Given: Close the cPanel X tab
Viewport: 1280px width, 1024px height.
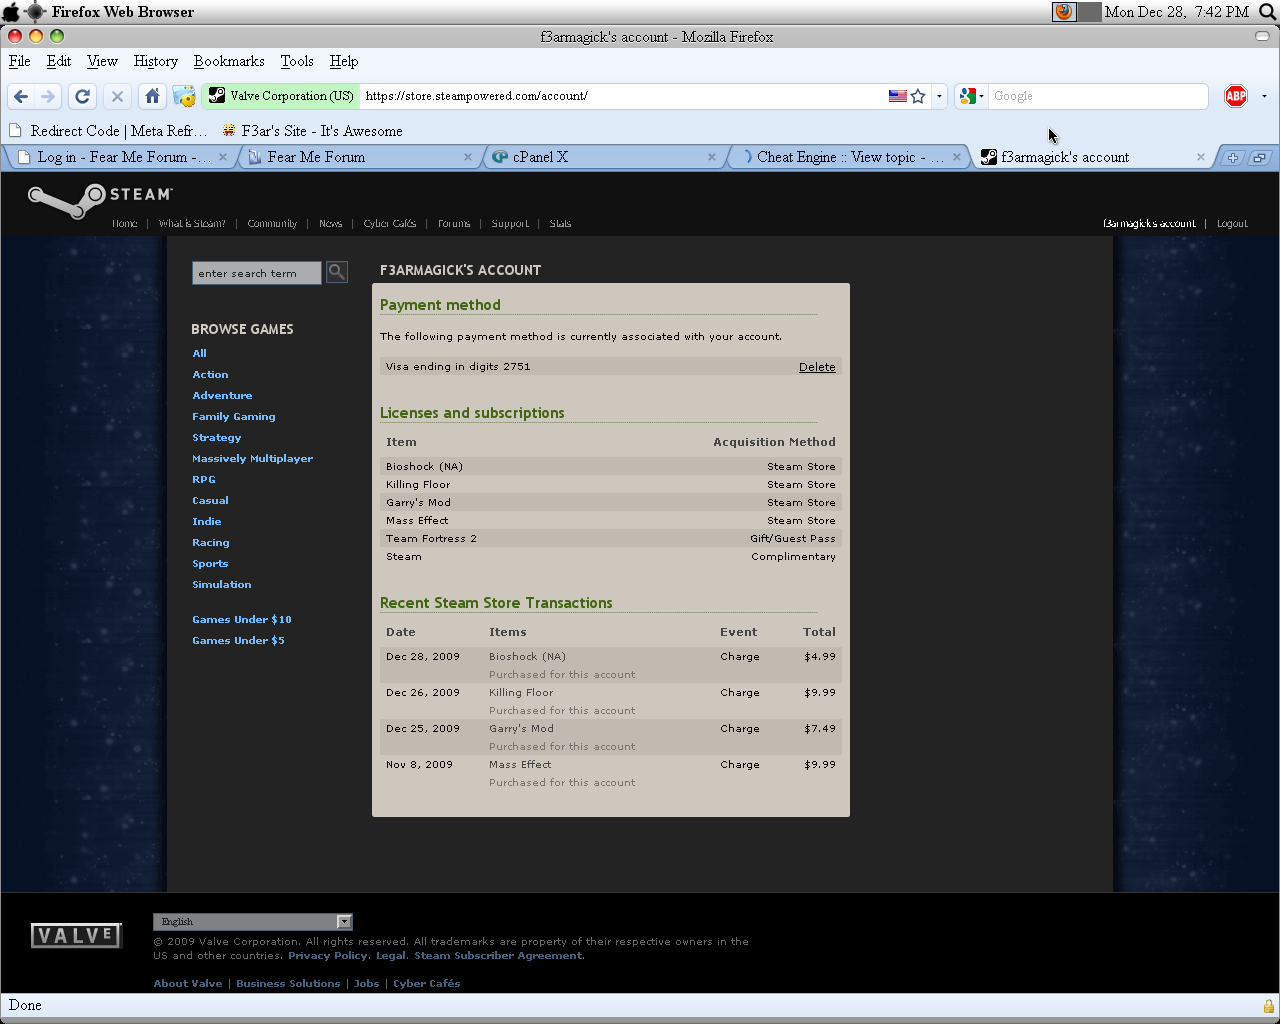Looking at the screenshot, I should click(x=712, y=157).
